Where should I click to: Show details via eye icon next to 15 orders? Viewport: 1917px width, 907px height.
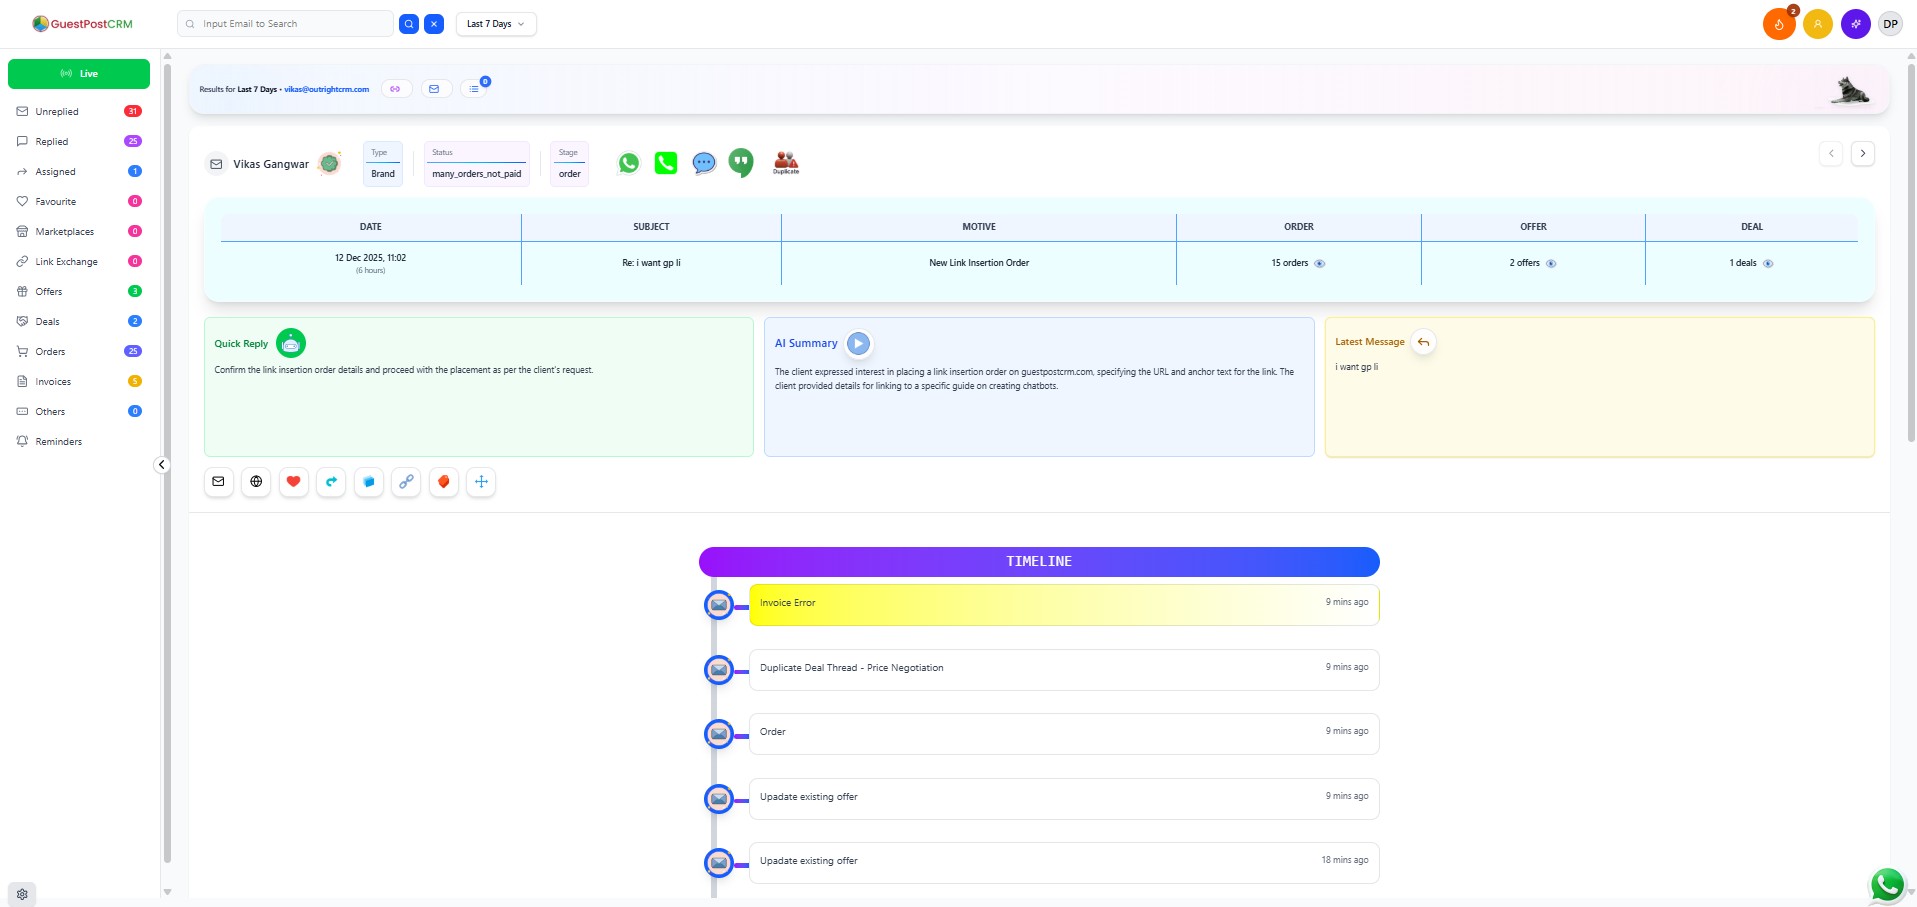pos(1318,263)
